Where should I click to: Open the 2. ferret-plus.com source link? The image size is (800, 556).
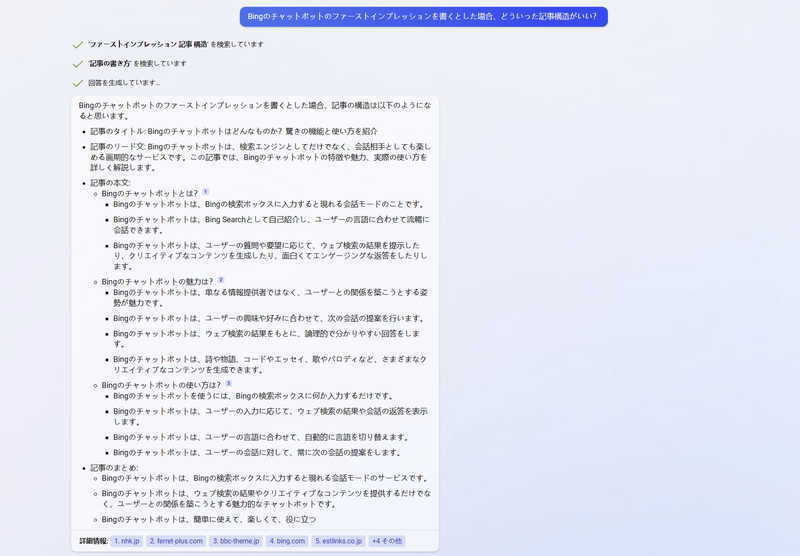pyautogui.click(x=176, y=541)
